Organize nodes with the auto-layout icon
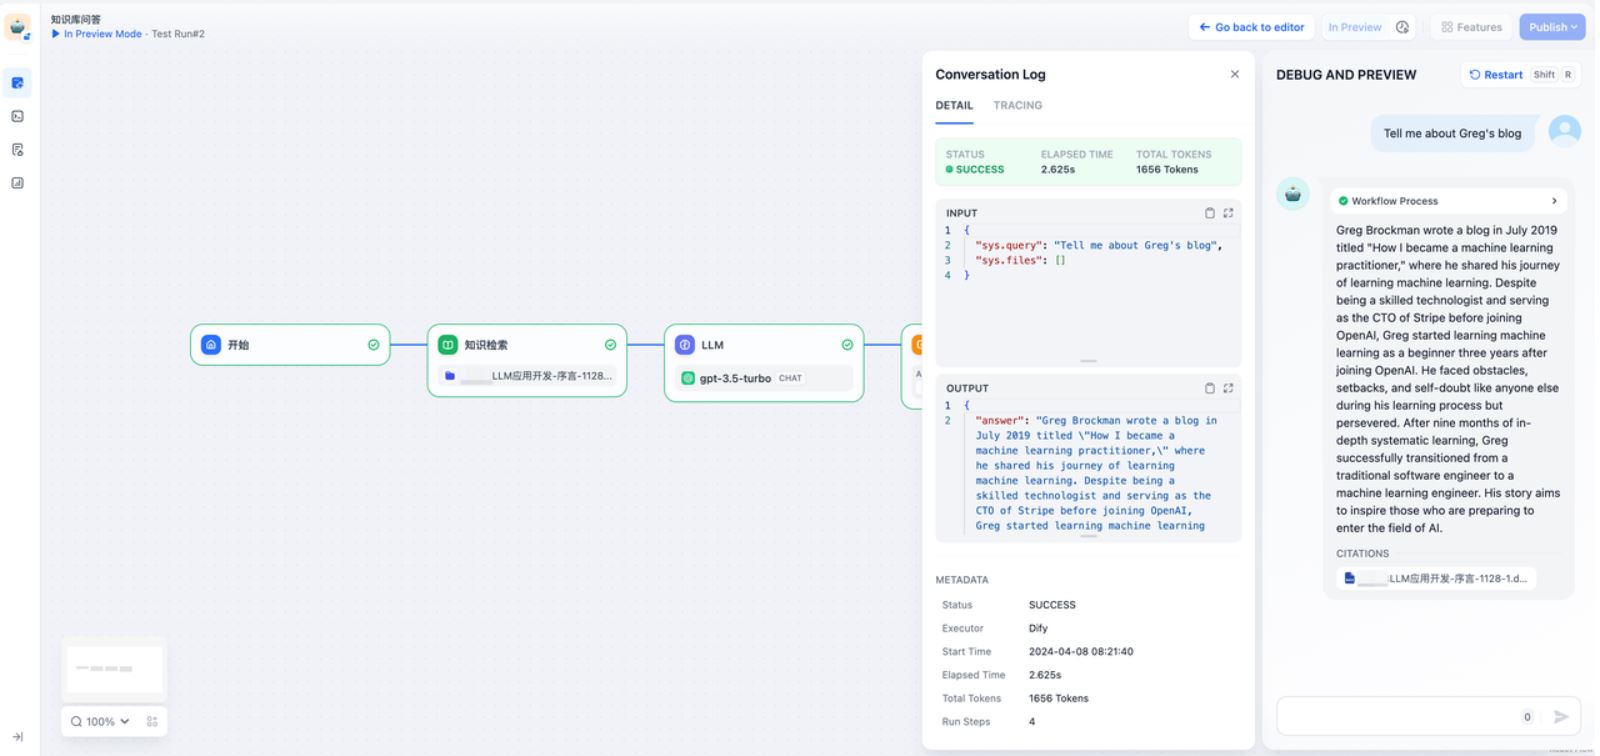Image resolution: width=1600 pixels, height=756 pixels. [152, 721]
